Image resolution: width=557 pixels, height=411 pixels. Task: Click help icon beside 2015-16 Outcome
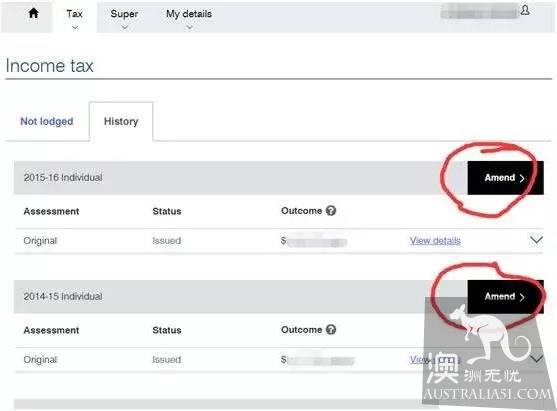point(331,211)
